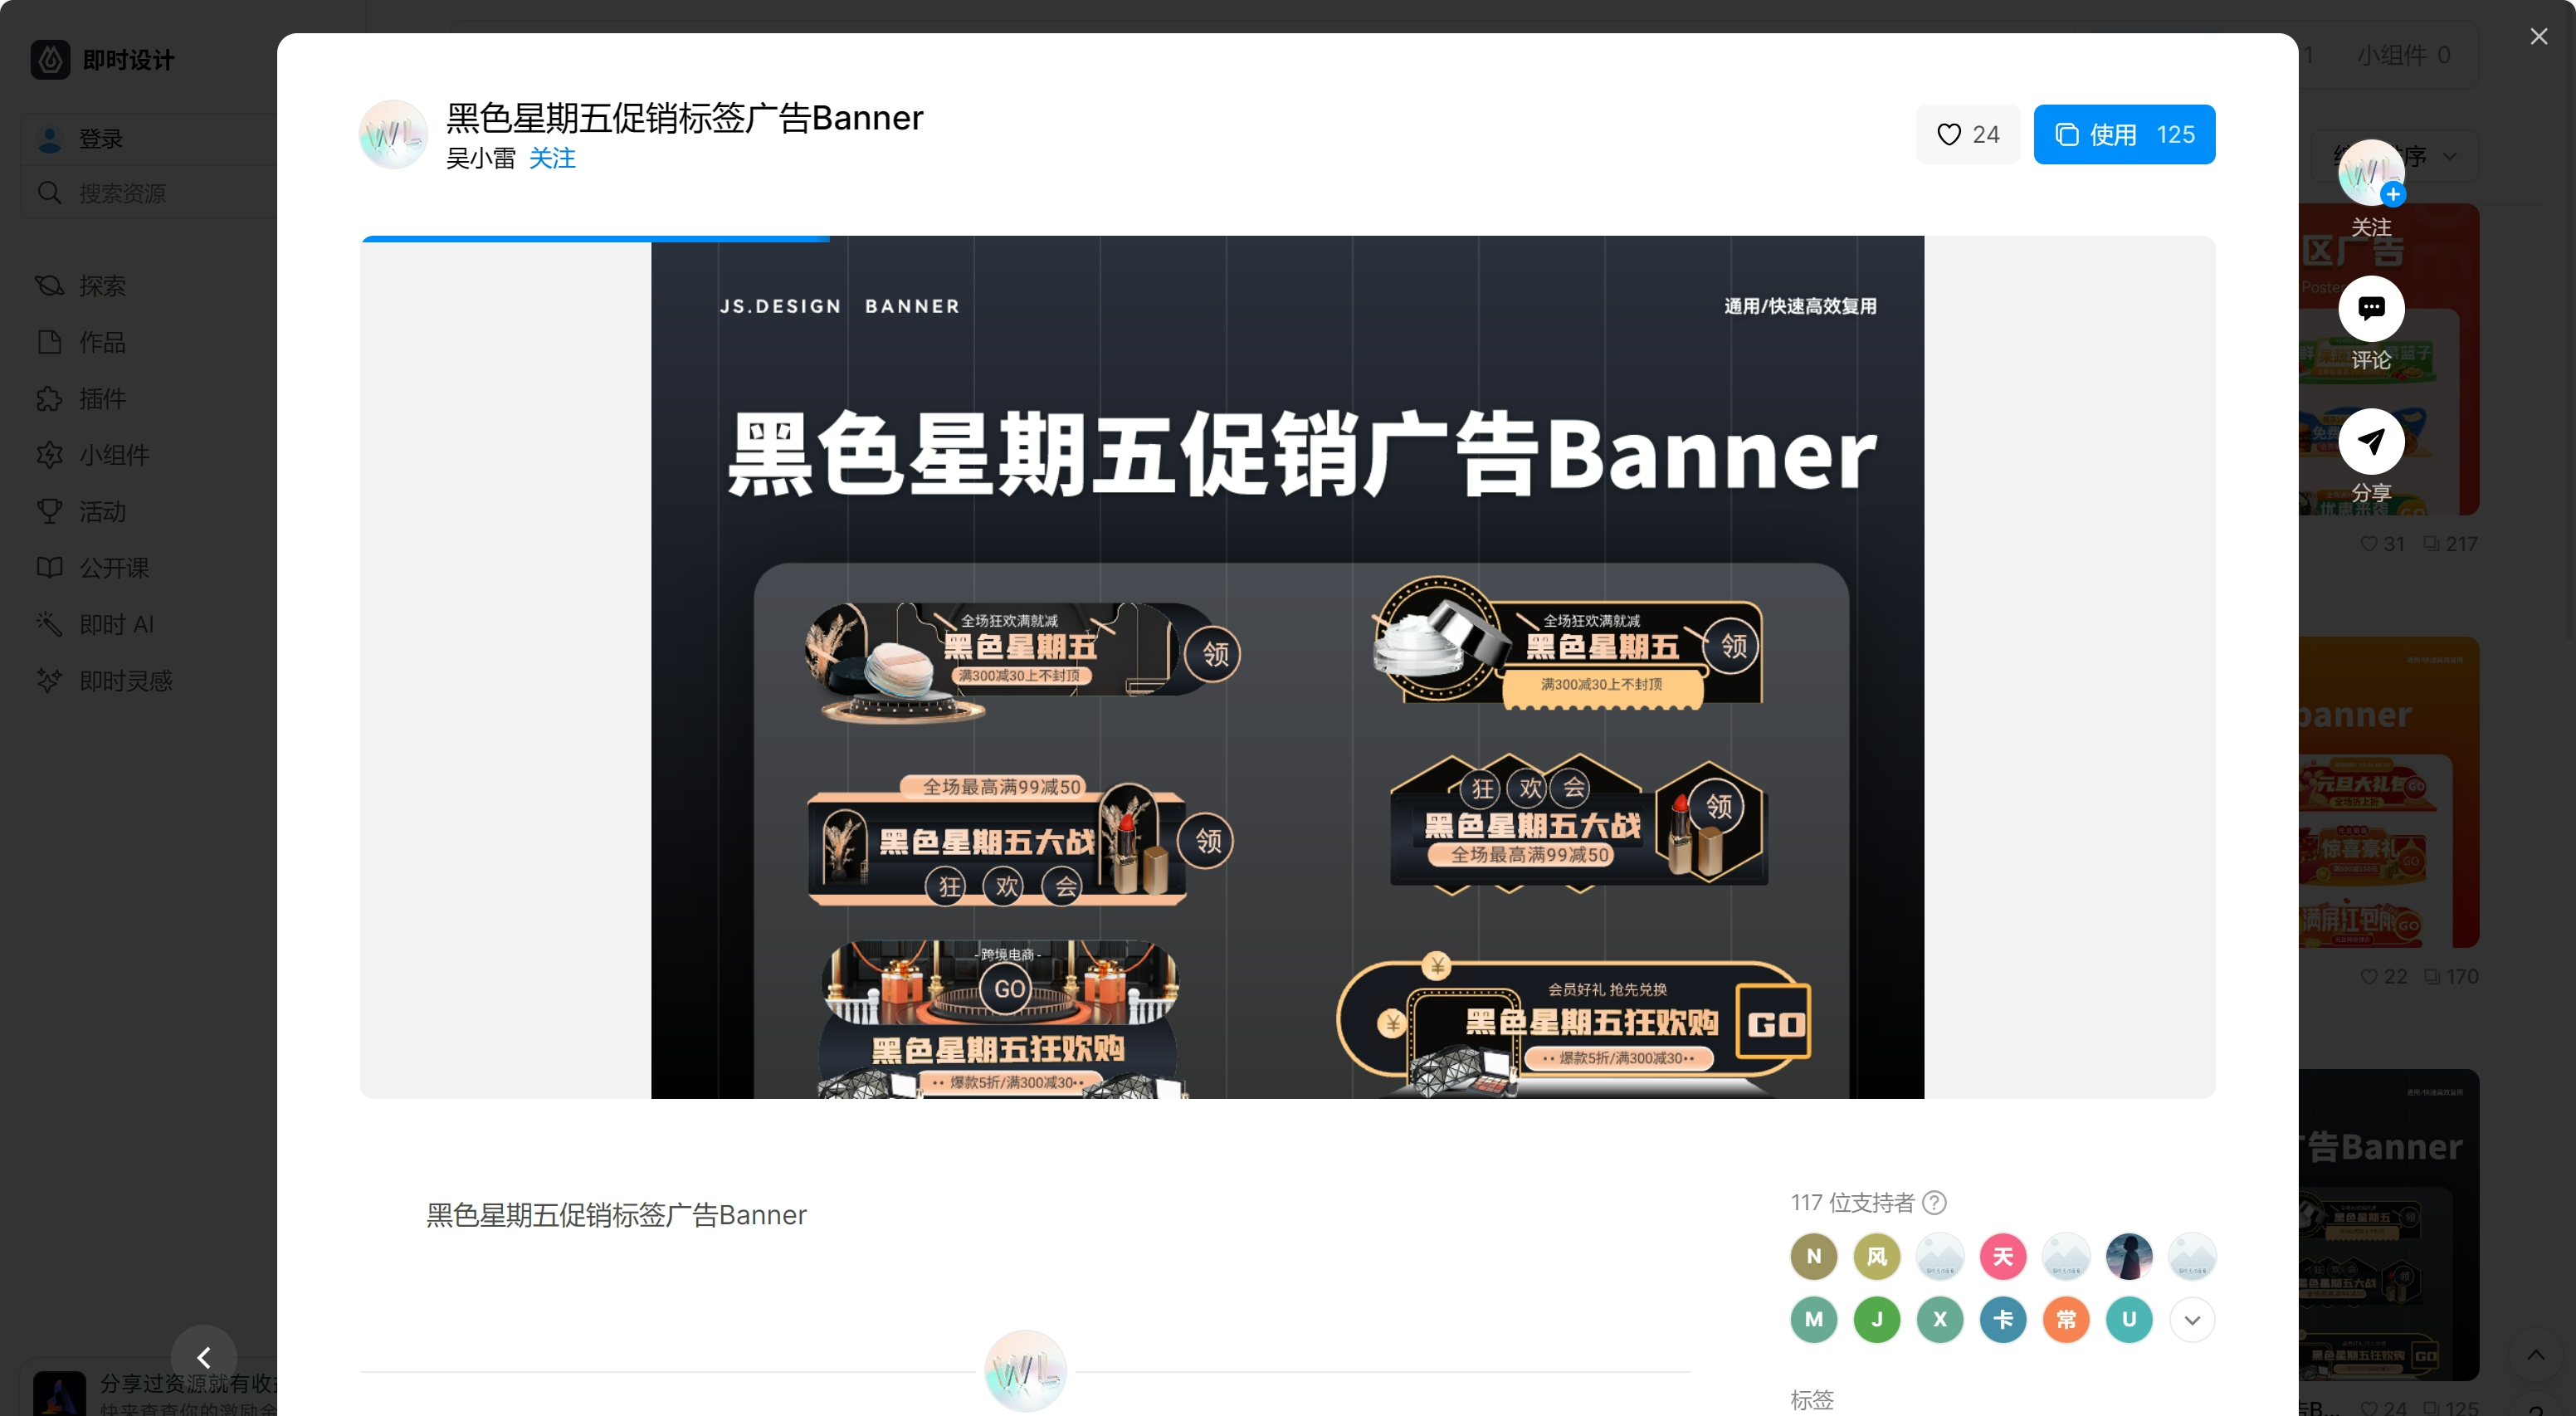The height and width of the screenshot is (1416, 2576).
Task: Open author name 吴小雷
Action: (x=481, y=158)
